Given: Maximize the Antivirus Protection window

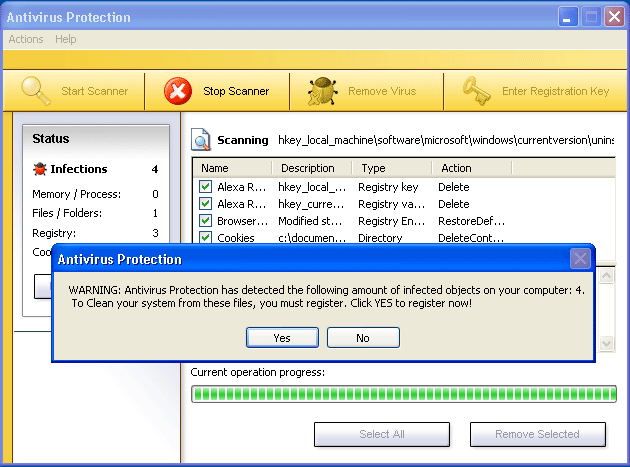Looking at the screenshot, I should click(590, 17).
